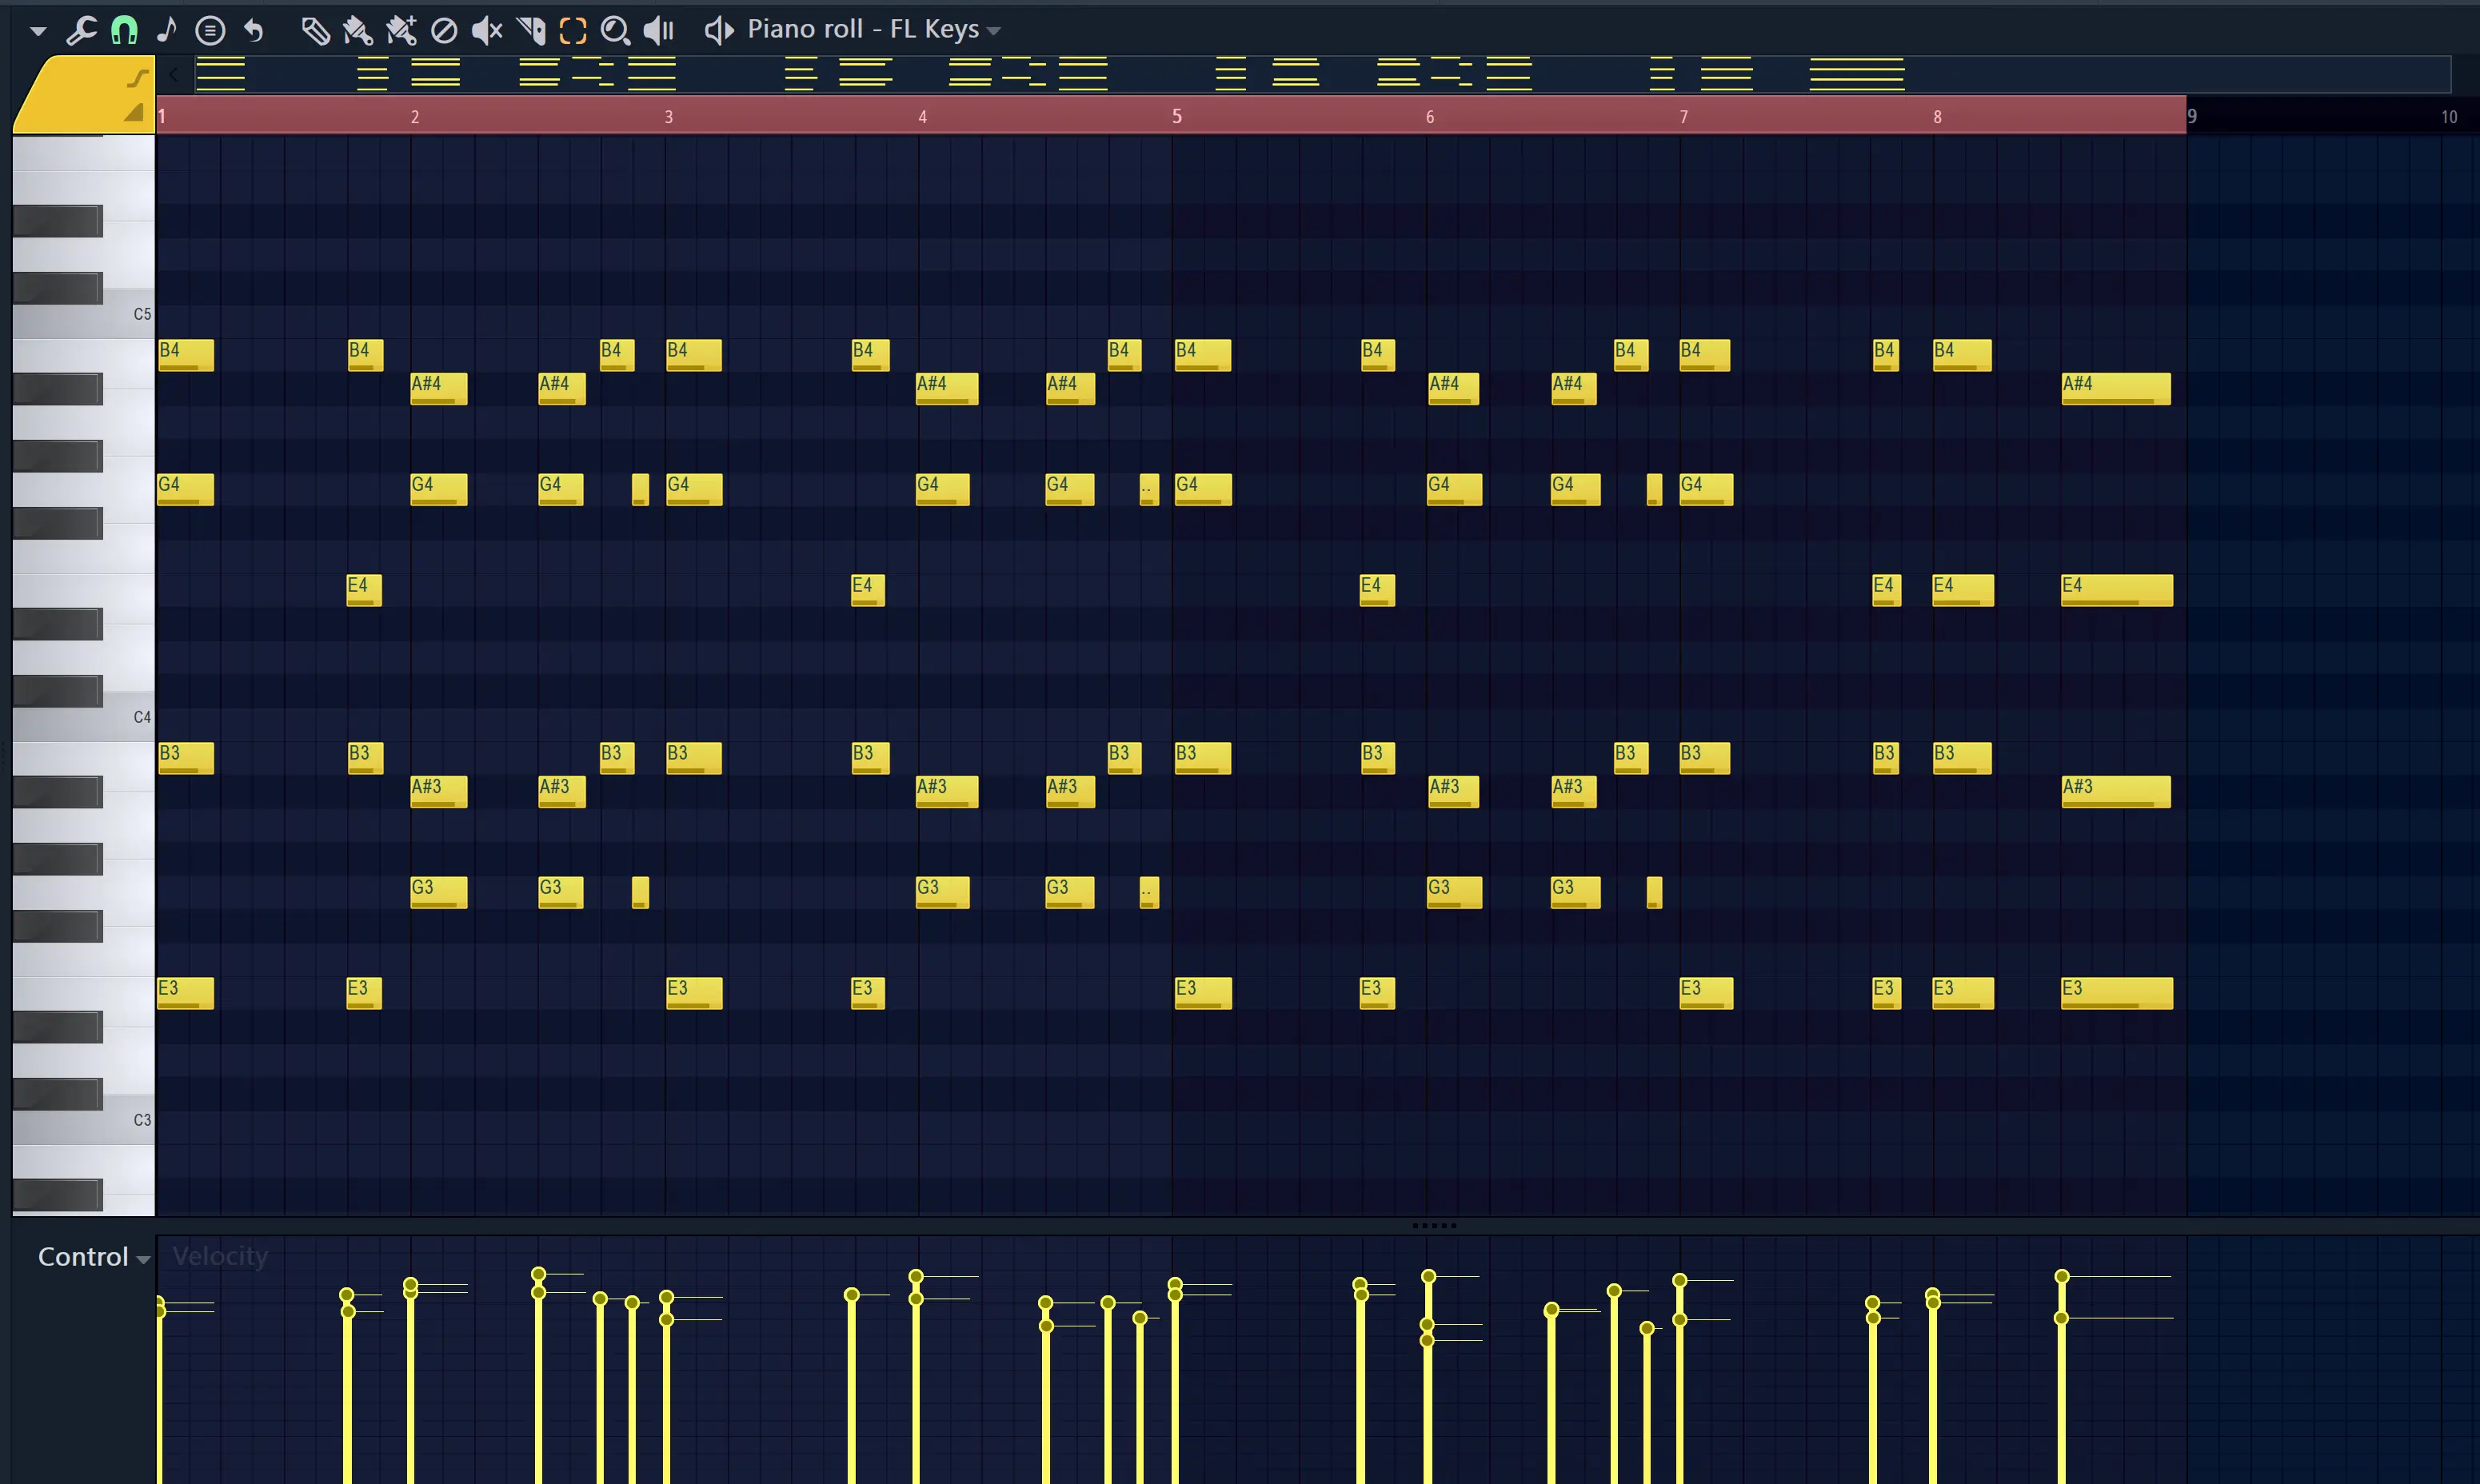The image size is (2480, 1484).
Task: Select the pencil draw tool
Action: [316, 30]
